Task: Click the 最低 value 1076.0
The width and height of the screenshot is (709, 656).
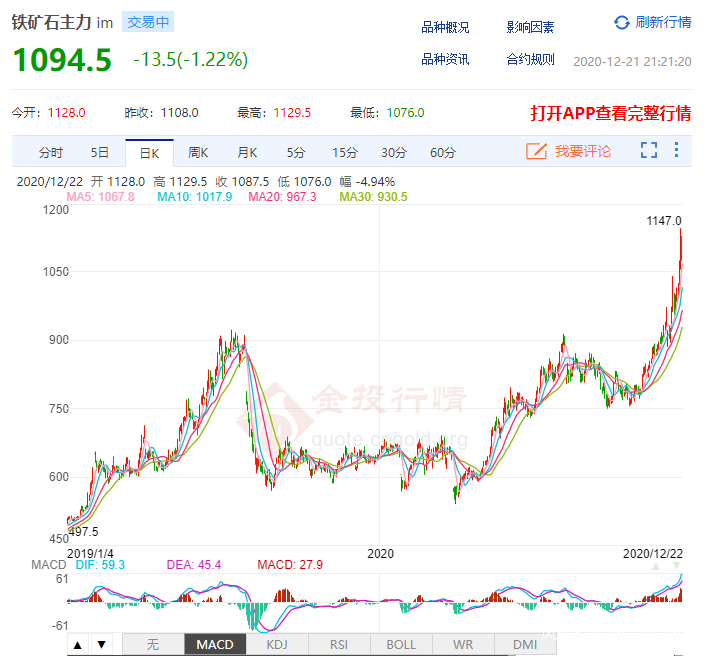Action: [405, 113]
